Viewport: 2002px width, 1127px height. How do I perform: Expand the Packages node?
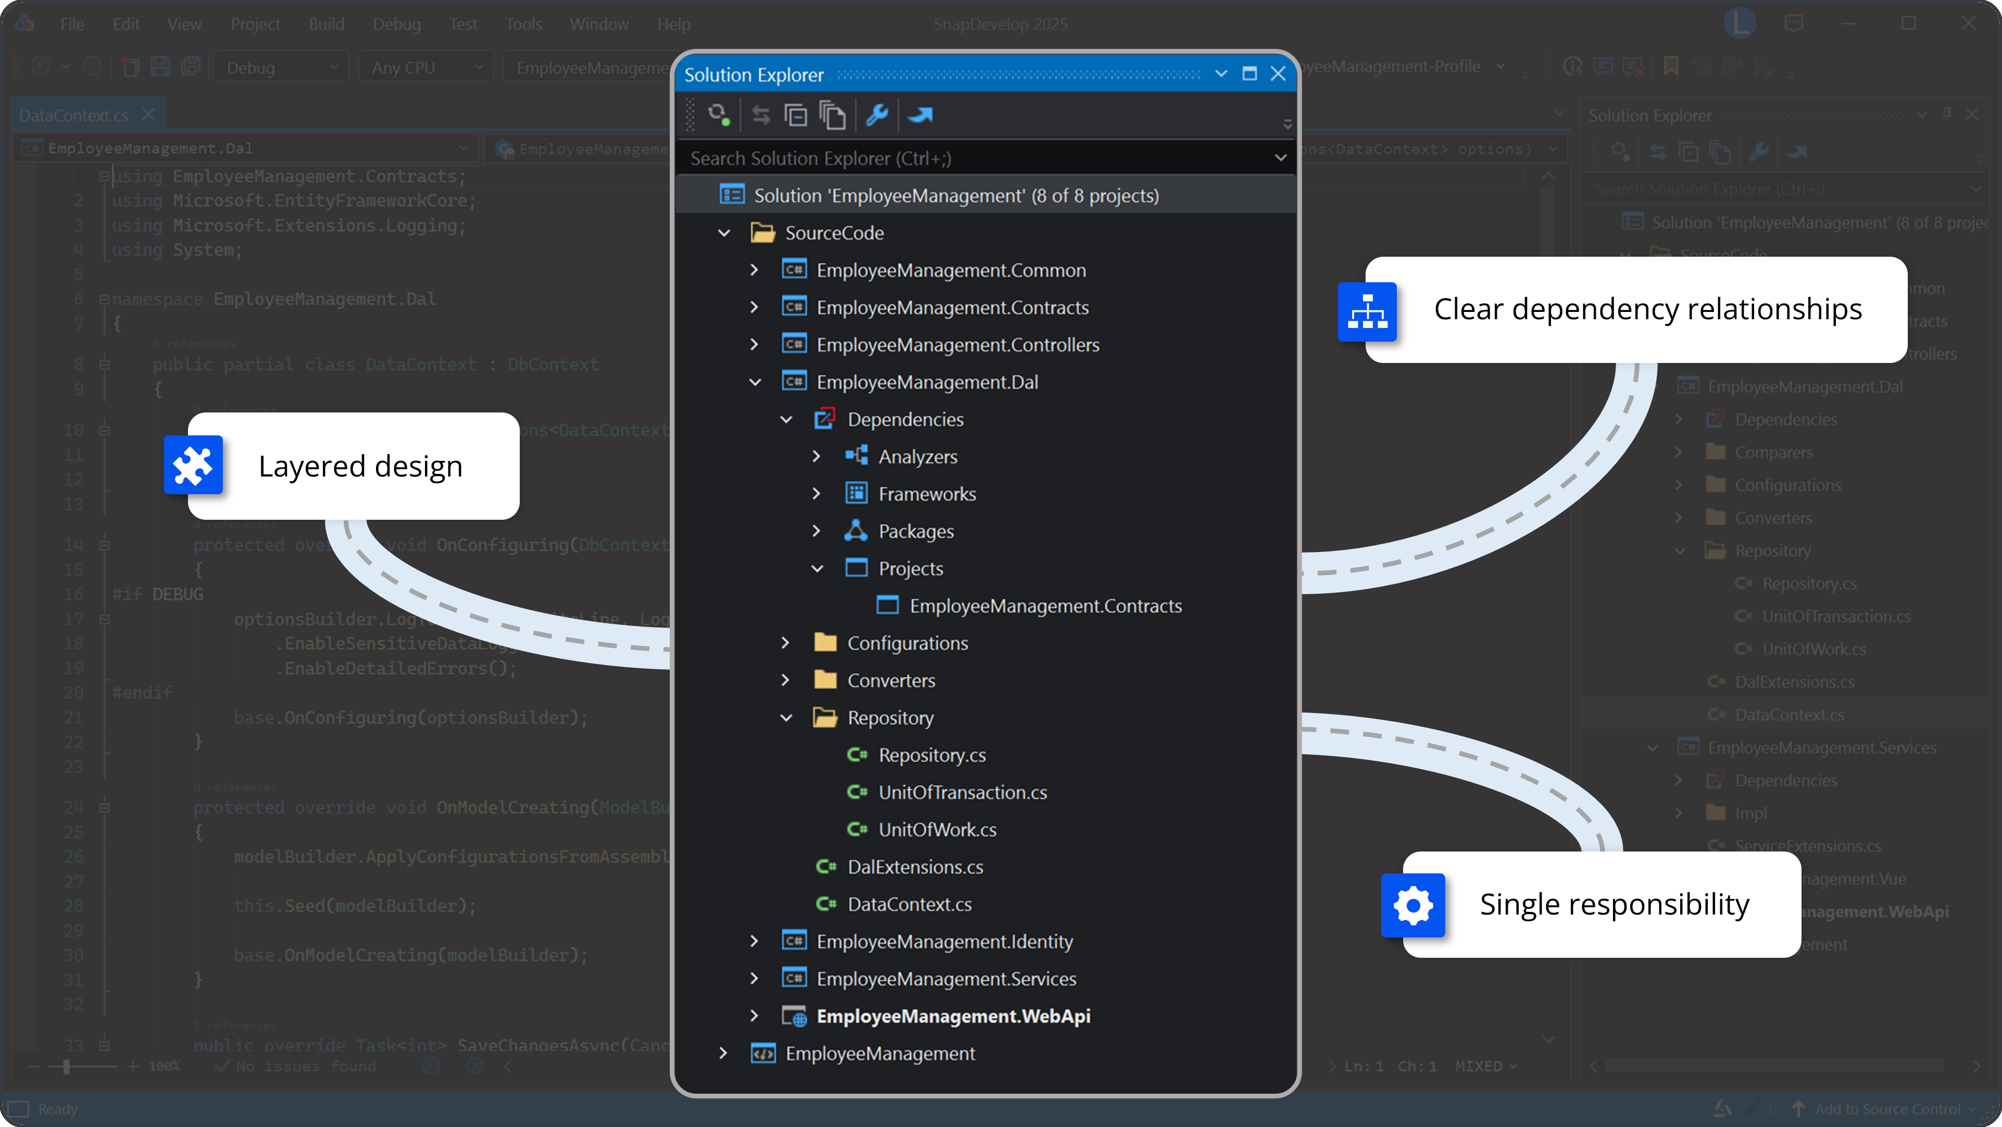(817, 531)
